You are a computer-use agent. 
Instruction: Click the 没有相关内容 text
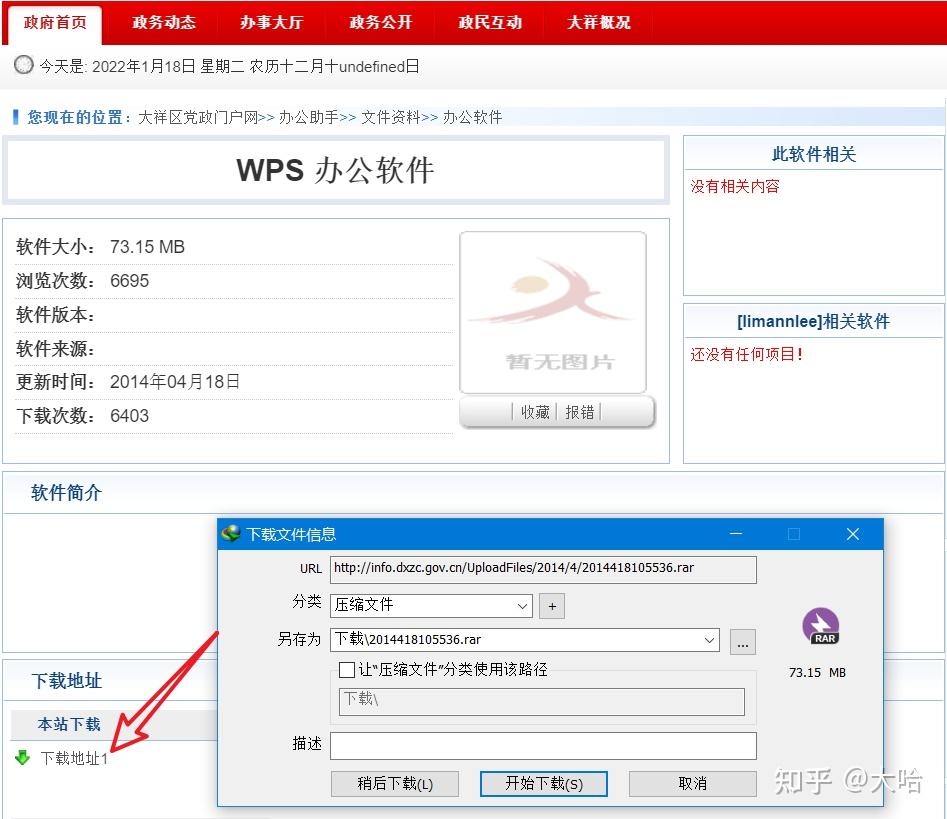(734, 186)
